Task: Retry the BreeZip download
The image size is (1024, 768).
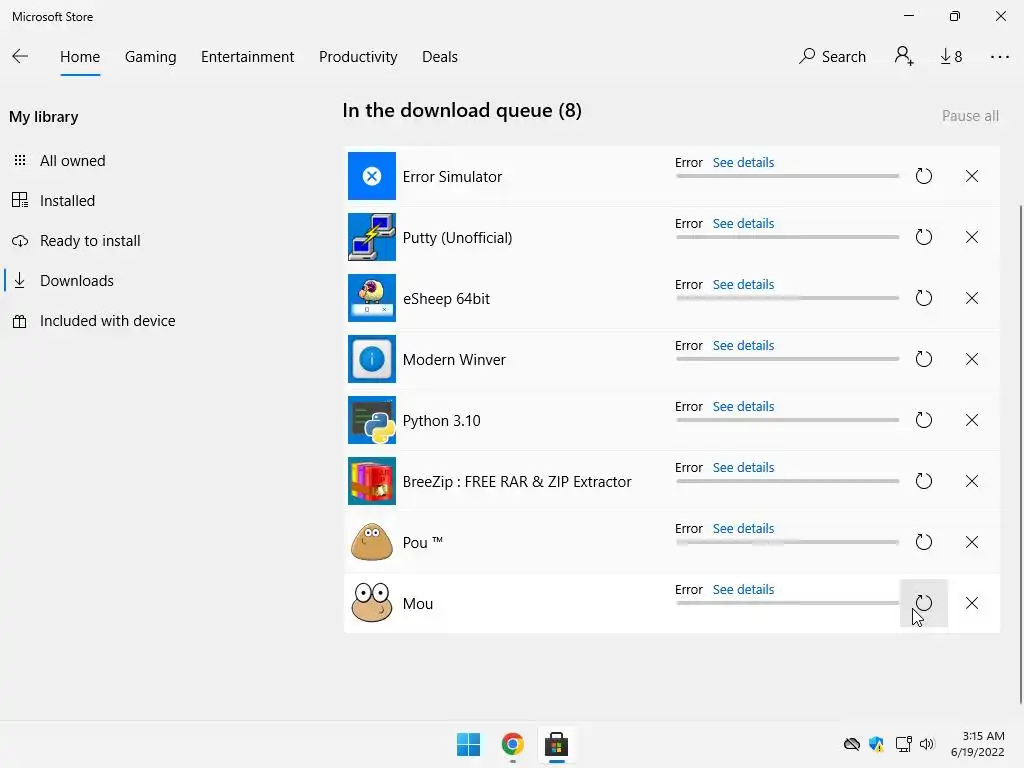Action: tap(923, 481)
